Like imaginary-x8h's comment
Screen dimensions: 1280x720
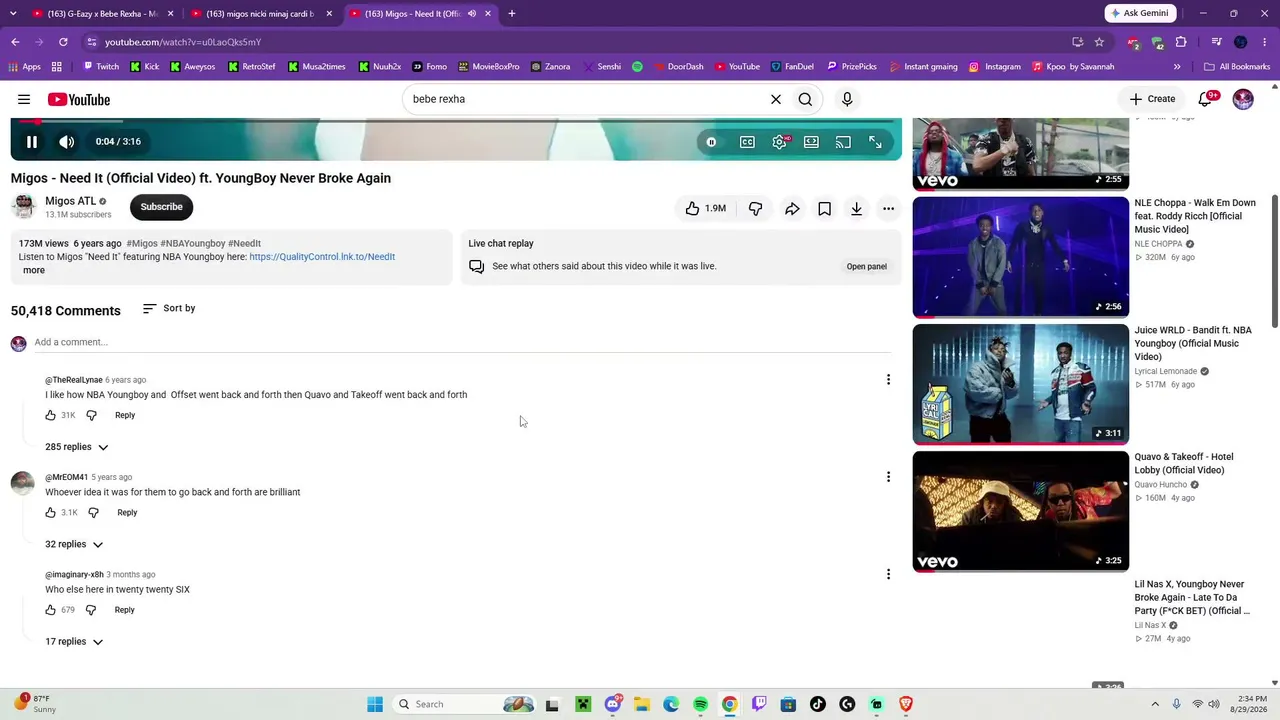(51, 609)
